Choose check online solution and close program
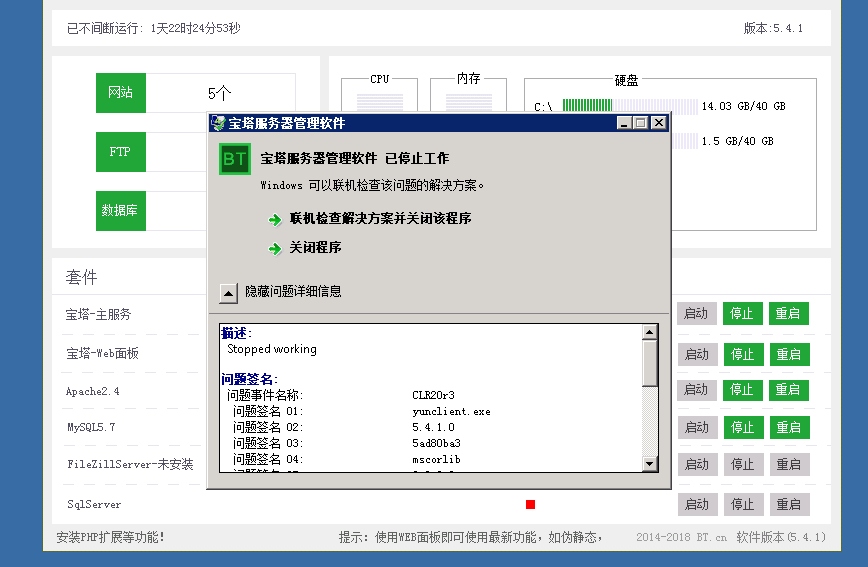This screenshot has height=567, width=868. pos(380,218)
